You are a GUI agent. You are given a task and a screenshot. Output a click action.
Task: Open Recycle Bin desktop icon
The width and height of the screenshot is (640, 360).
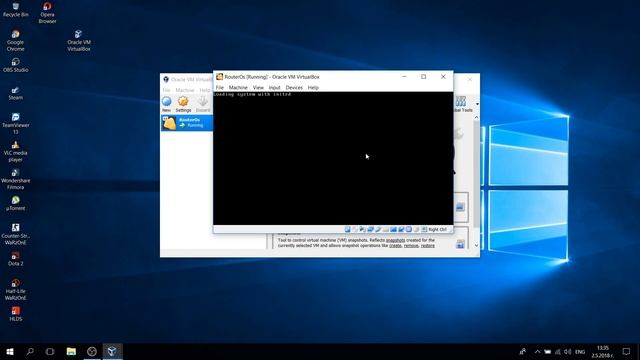[16, 10]
